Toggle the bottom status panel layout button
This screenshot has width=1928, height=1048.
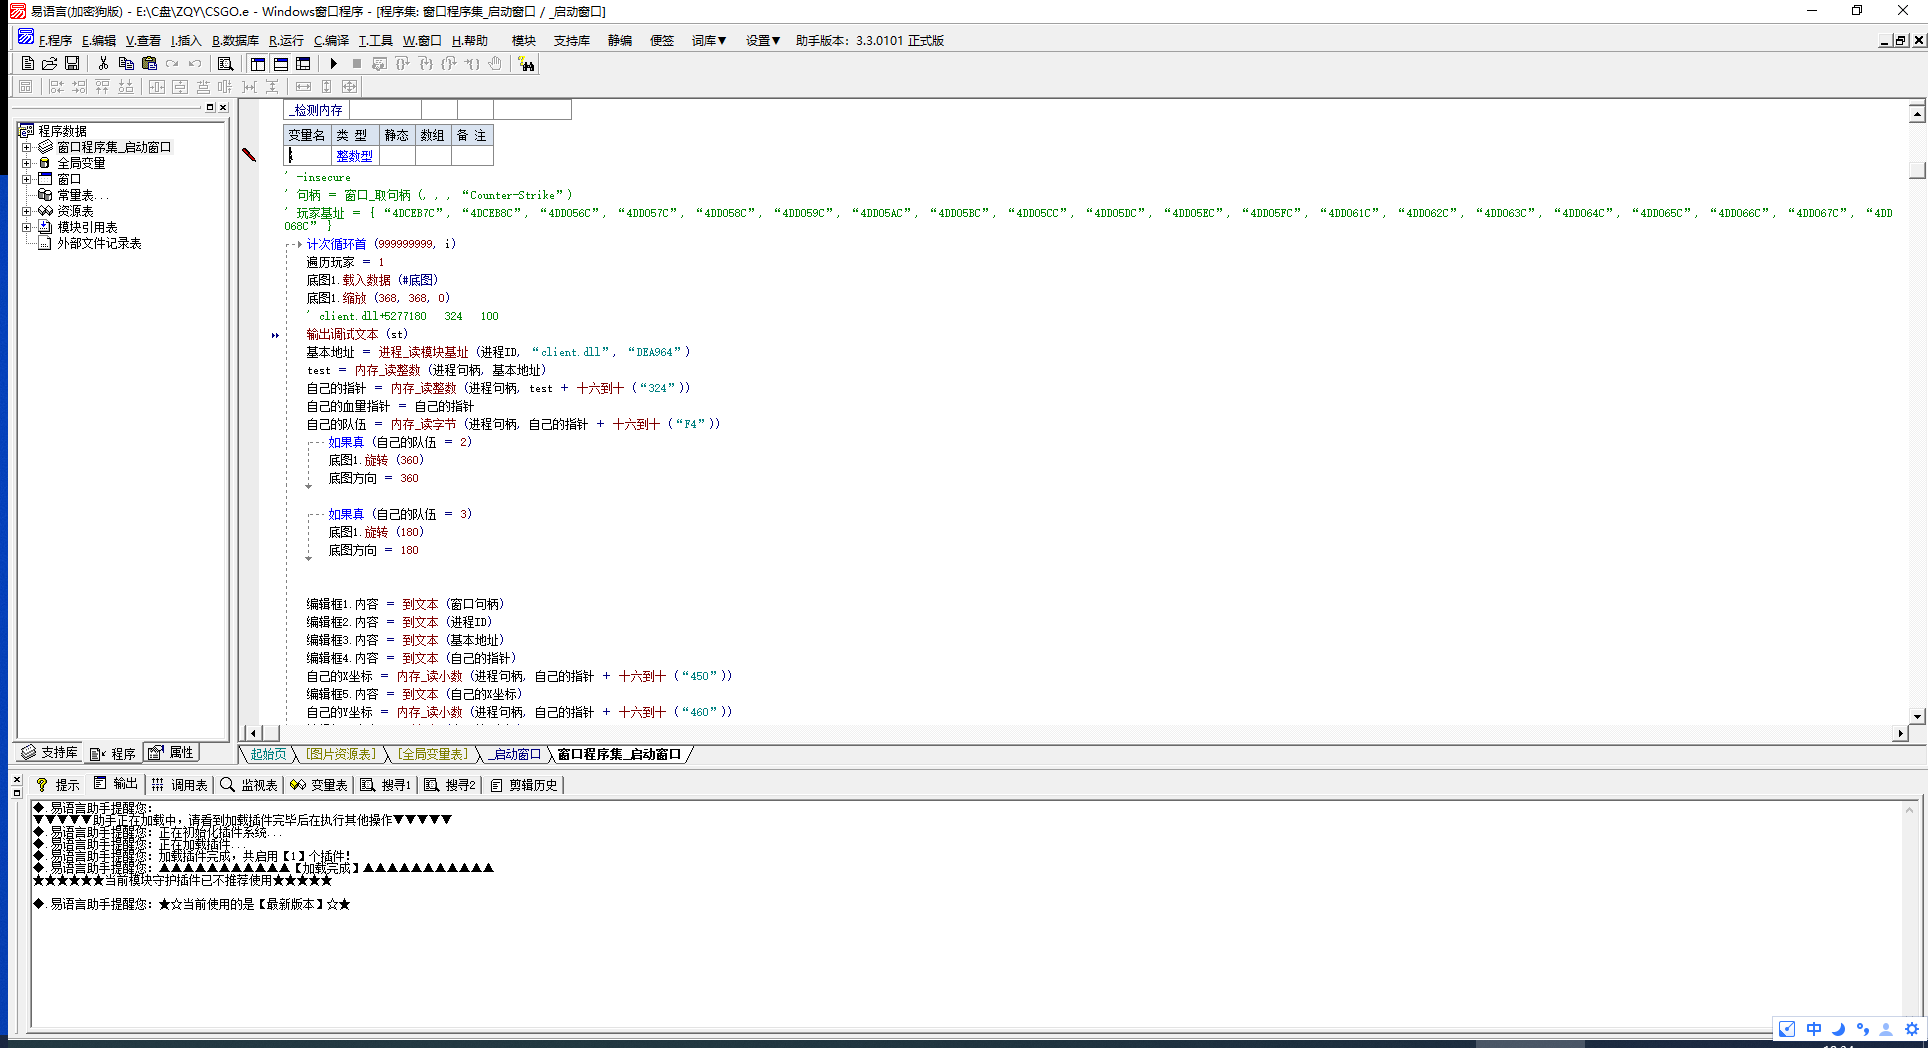[x=281, y=63]
